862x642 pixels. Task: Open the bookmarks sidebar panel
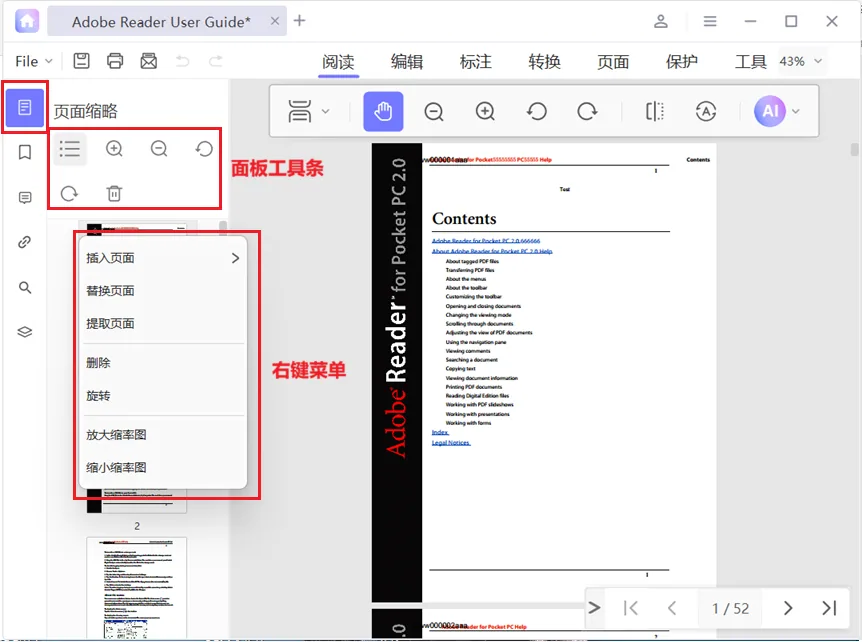[25, 152]
